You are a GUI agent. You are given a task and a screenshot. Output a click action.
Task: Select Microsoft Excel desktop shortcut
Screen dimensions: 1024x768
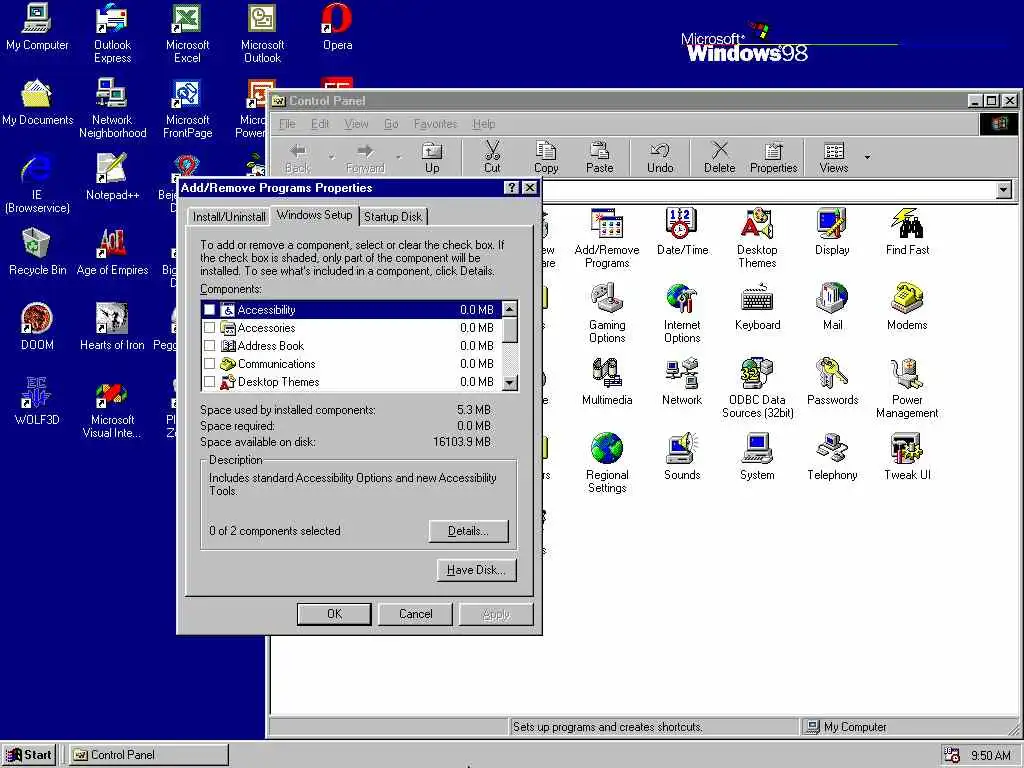click(x=187, y=33)
